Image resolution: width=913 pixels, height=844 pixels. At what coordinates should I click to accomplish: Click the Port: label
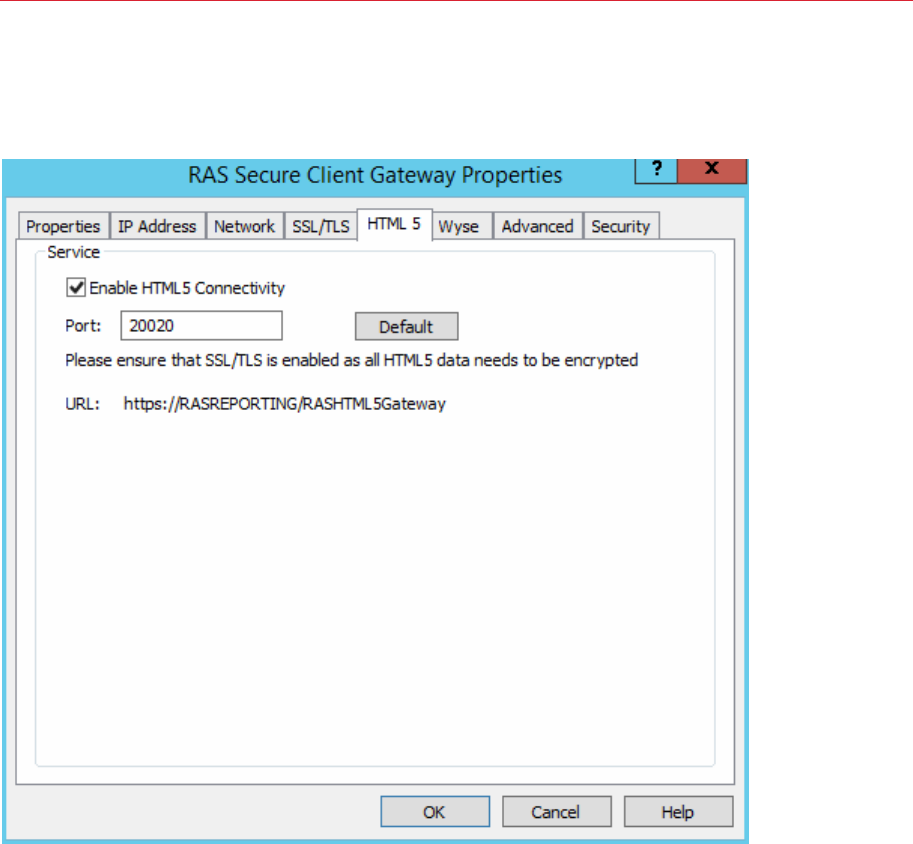coord(83,326)
